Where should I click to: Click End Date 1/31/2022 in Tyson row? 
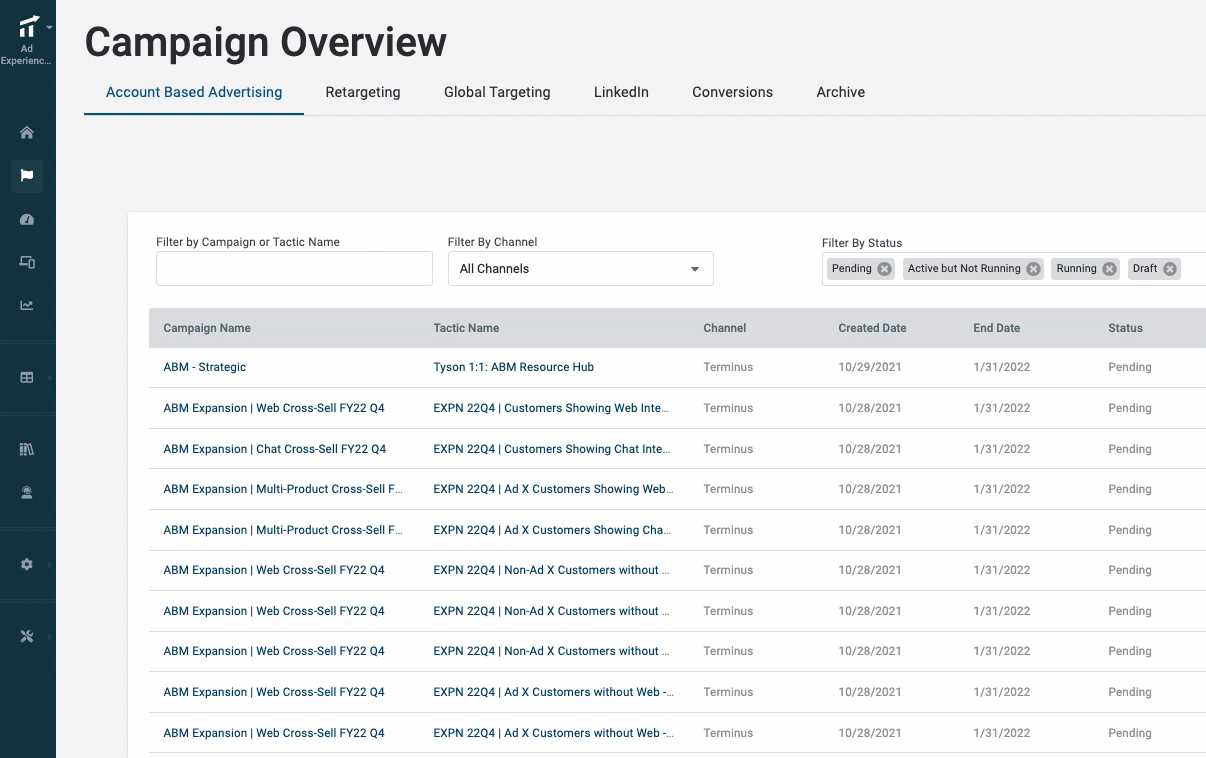(x=1001, y=367)
